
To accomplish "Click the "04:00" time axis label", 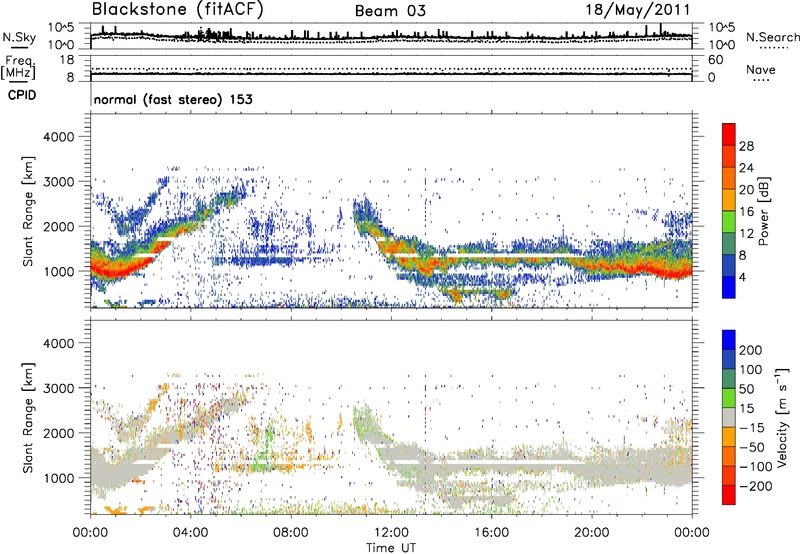I will coord(191,533).
